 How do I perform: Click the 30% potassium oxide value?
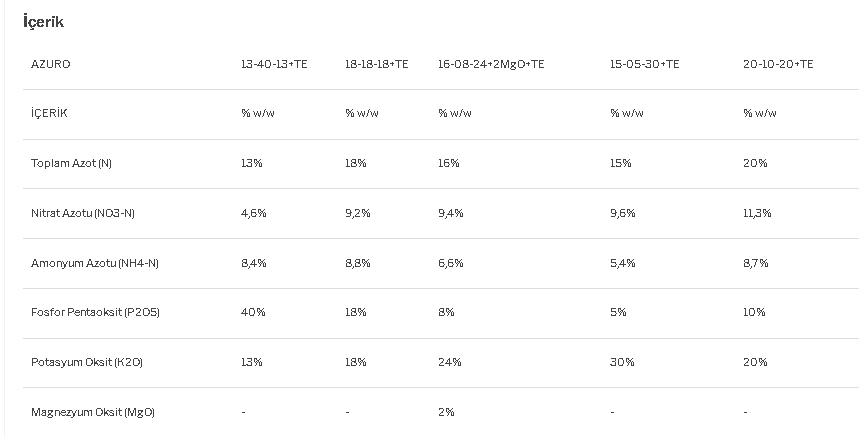(x=623, y=362)
